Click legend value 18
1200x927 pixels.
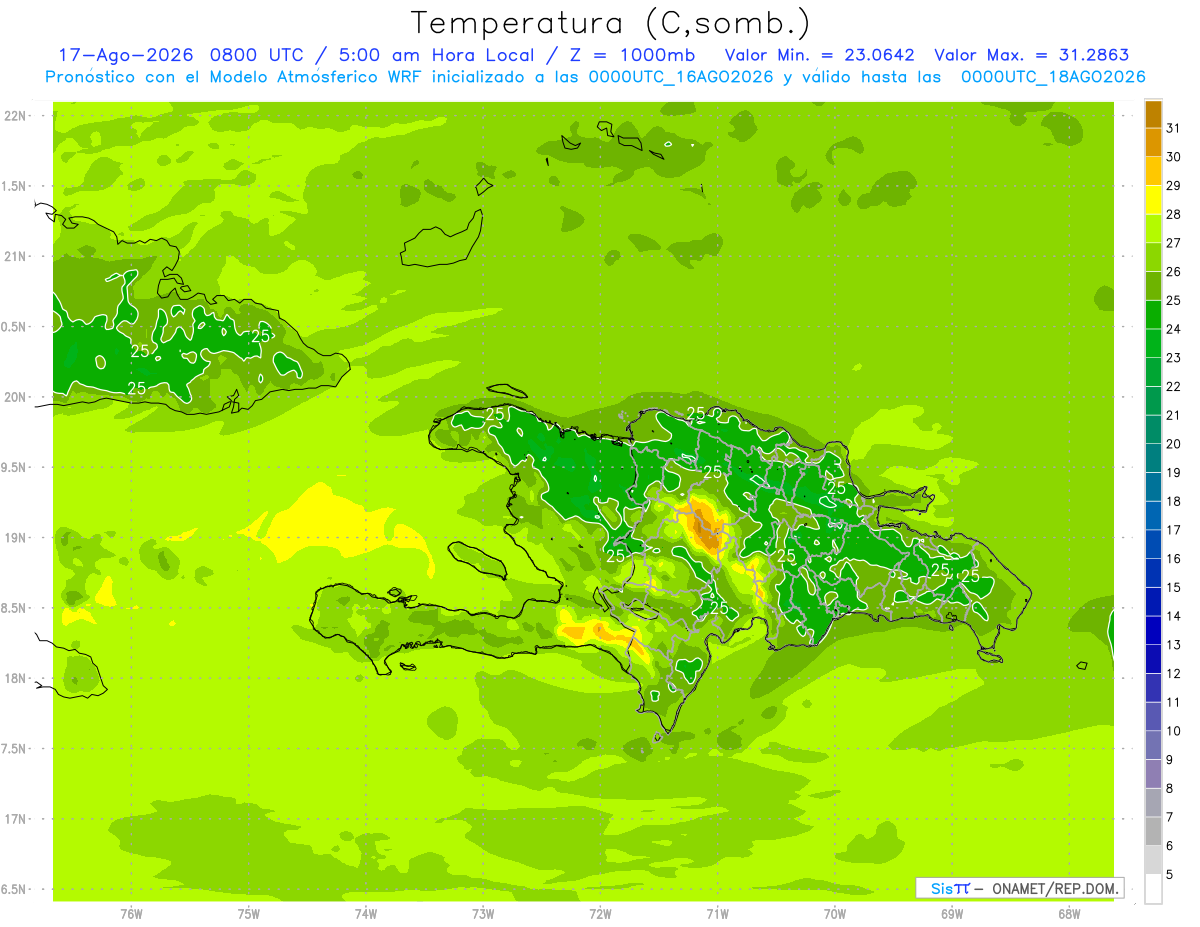click(x=1174, y=502)
